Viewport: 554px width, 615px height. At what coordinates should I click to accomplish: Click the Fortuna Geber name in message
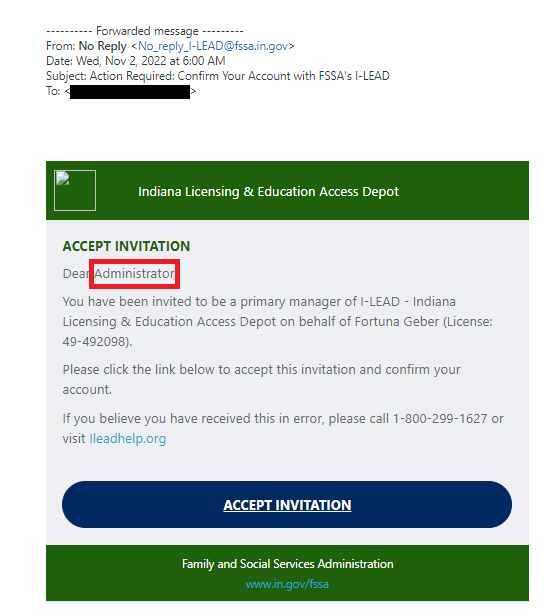click(397, 322)
